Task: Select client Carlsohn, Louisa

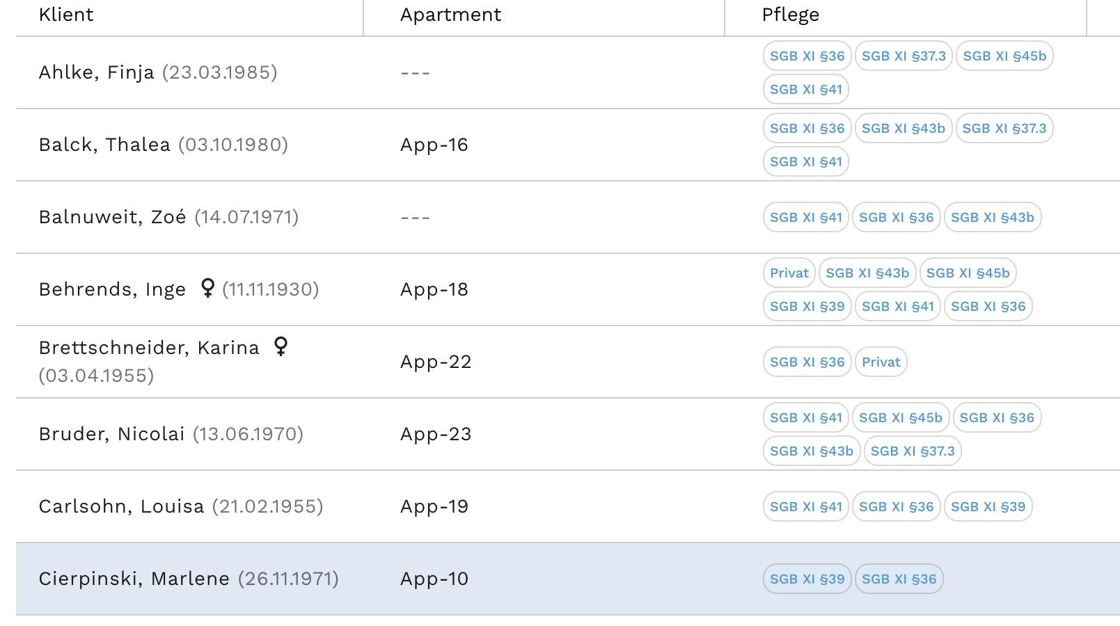Action: click(x=121, y=506)
